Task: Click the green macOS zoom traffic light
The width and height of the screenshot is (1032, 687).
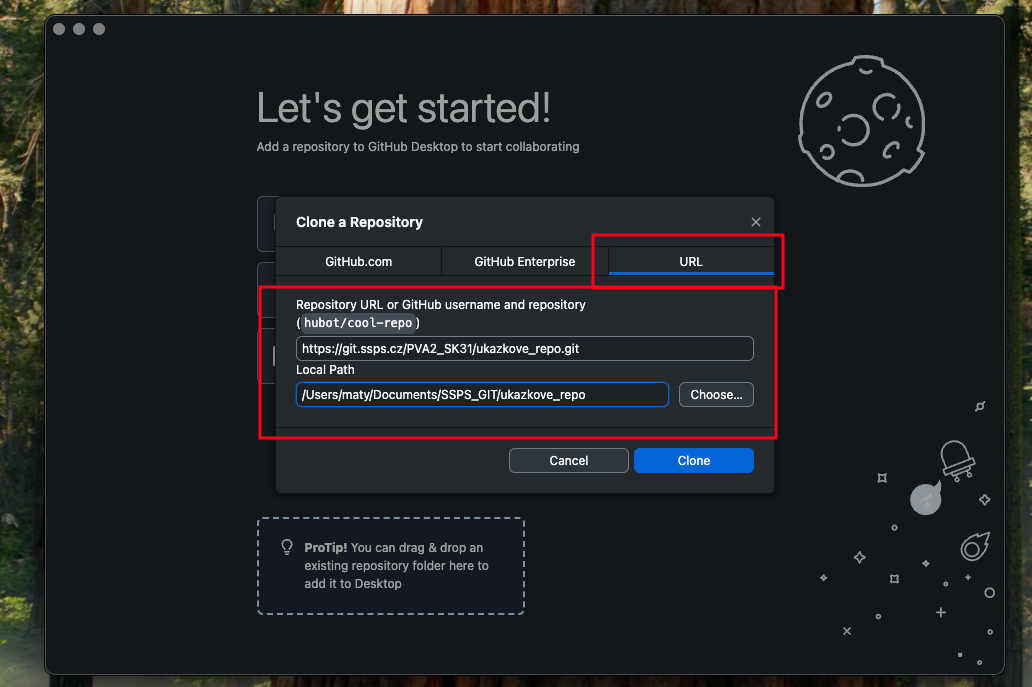Action: (98, 29)
